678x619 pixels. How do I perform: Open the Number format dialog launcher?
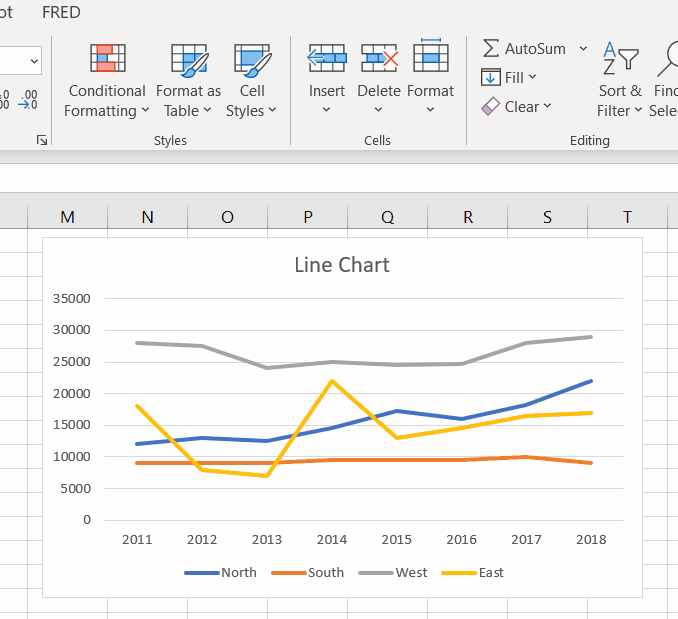(42, 140)
